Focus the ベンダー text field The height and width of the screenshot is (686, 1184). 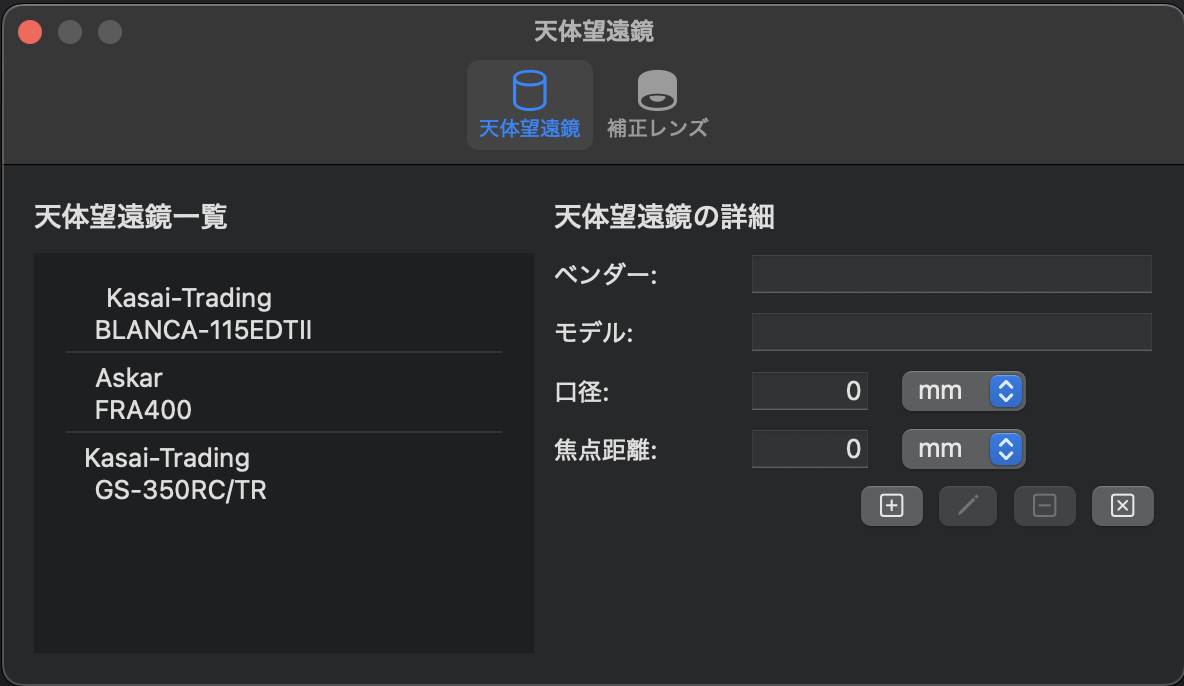tap(951, 273)
